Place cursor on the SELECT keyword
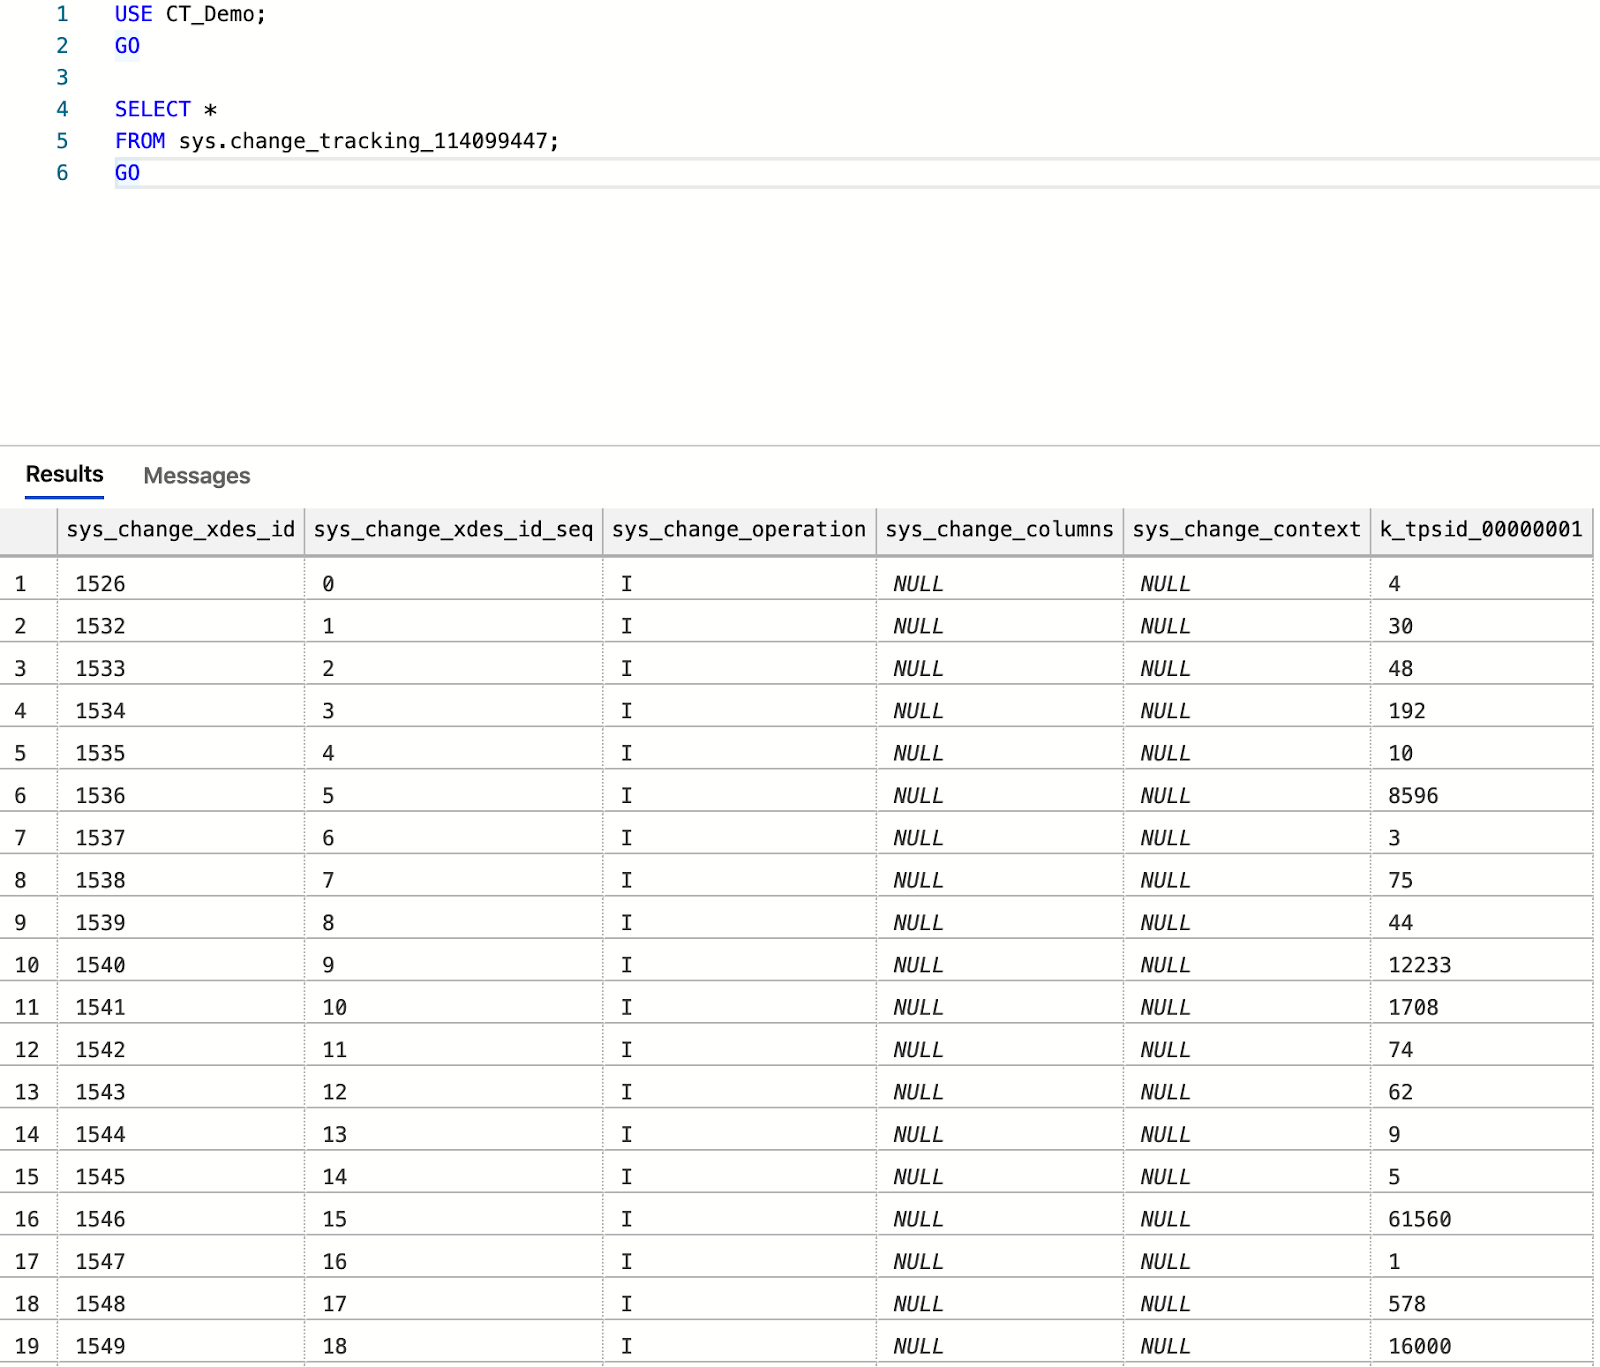1600x1367 pixels. [153, 108]
